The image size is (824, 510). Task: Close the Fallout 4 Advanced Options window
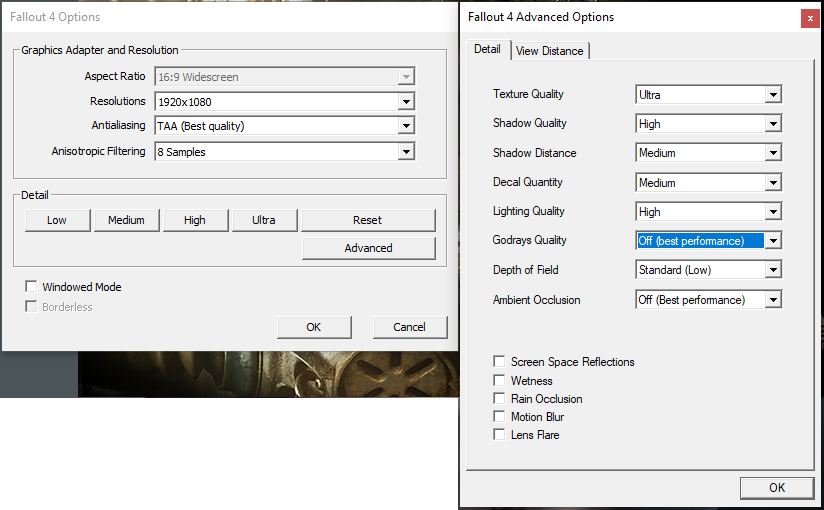pos(810,18)
